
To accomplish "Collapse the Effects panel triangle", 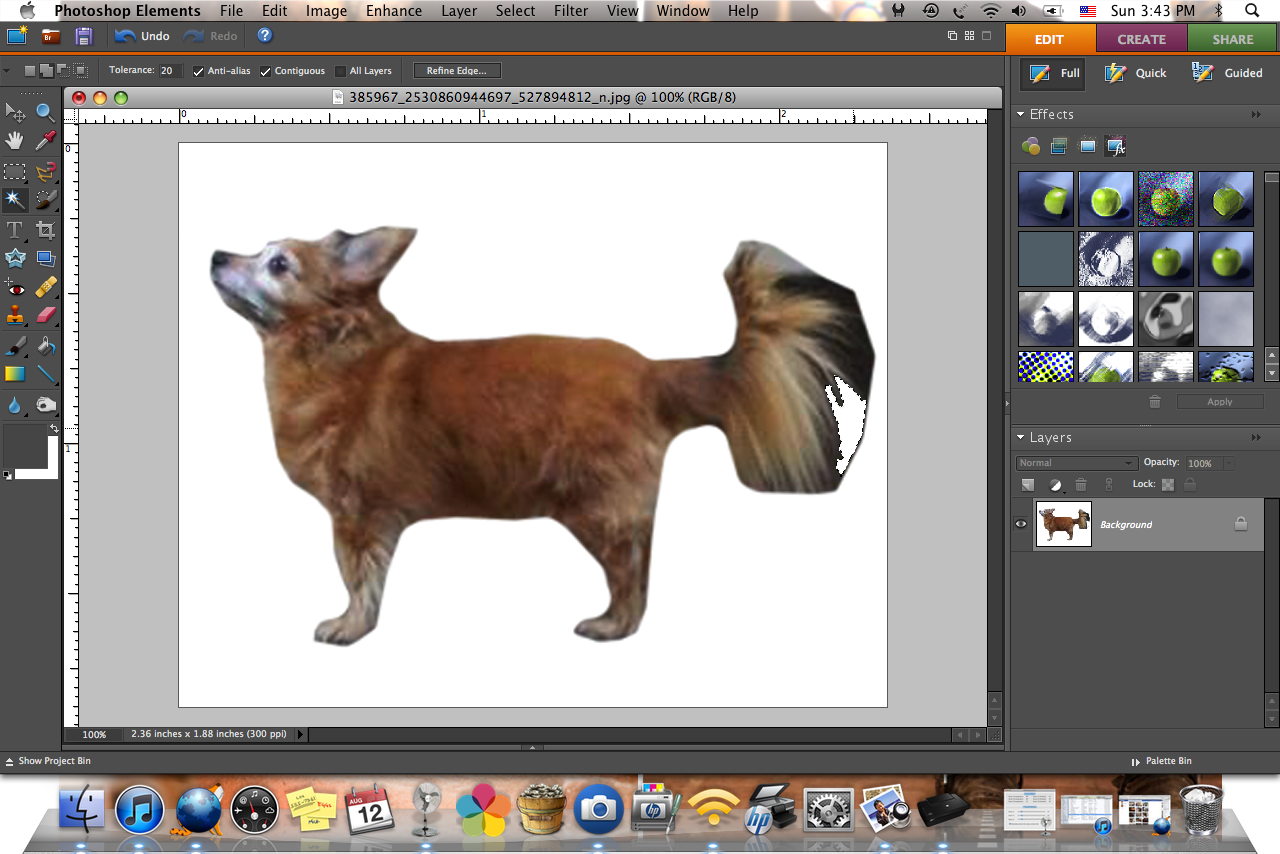I will tap(1020, 115).
